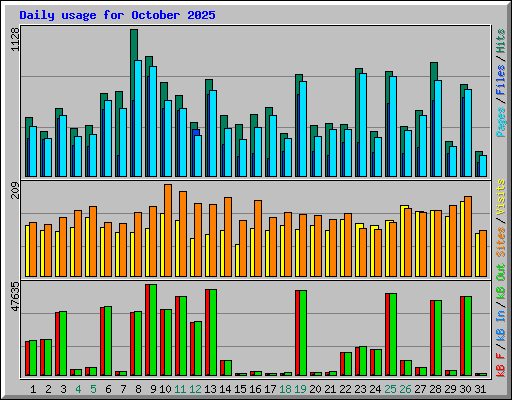
Task: Click day 9 on the x-axis
Action: pyautogui.click(x=153, y=389)
